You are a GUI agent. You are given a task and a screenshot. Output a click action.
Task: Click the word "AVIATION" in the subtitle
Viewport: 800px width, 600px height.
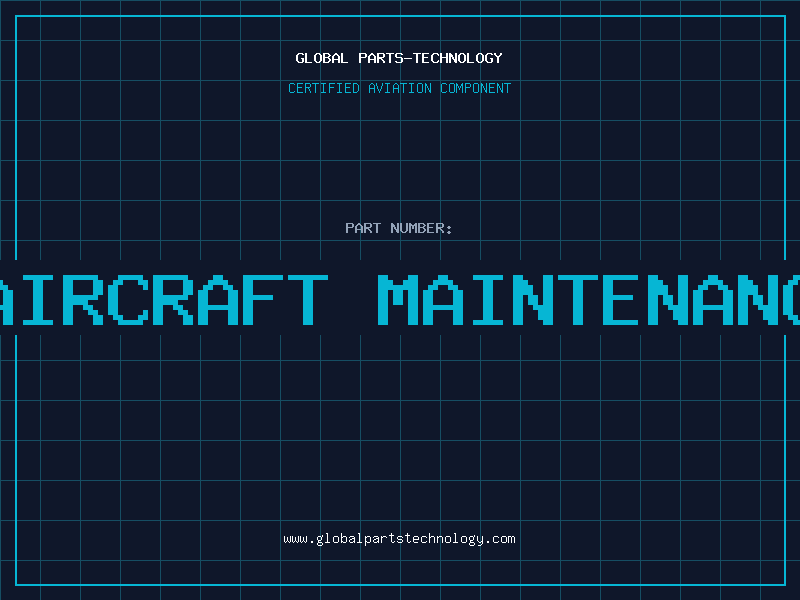pyautogui.click(x=399, y=88)
